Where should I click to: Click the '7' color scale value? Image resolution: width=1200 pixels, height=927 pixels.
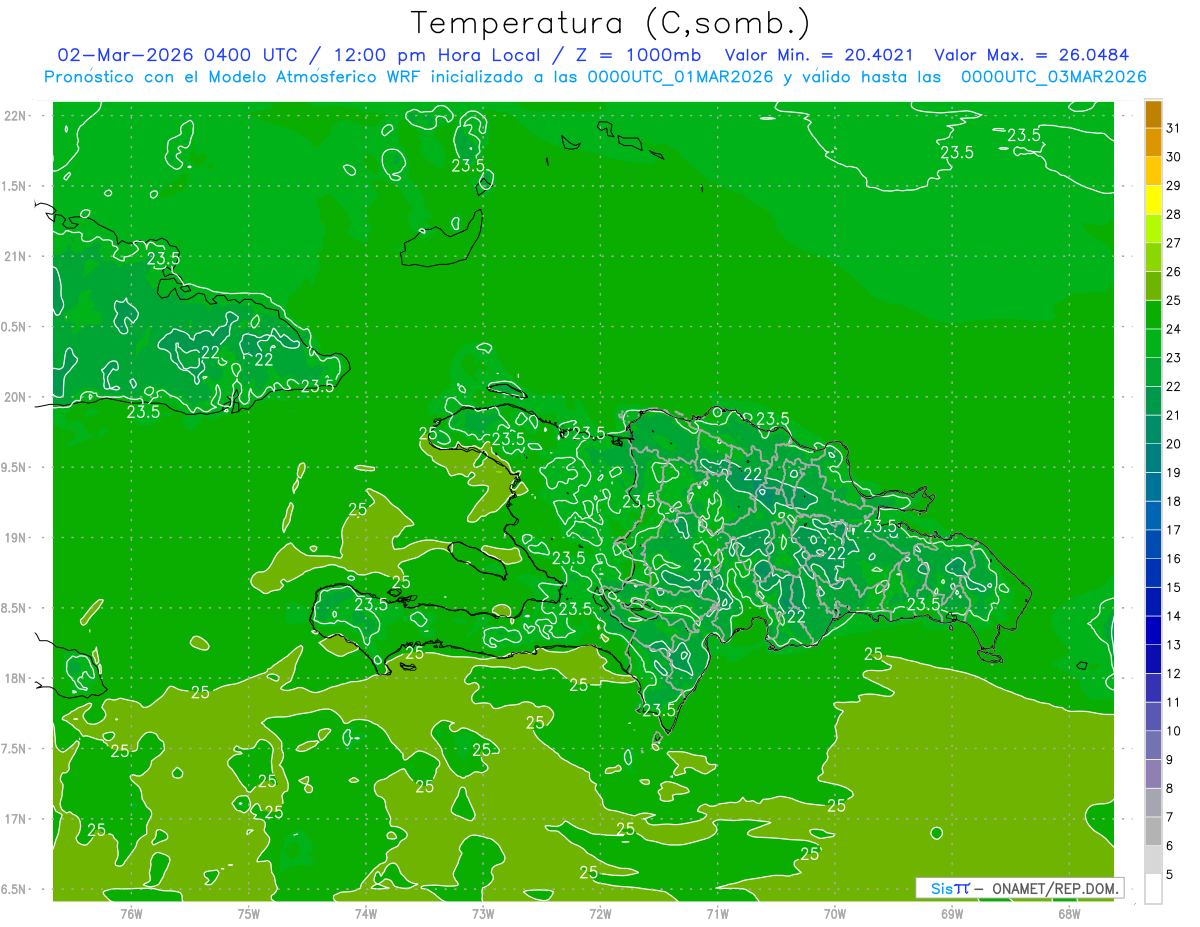[1171, 818]
